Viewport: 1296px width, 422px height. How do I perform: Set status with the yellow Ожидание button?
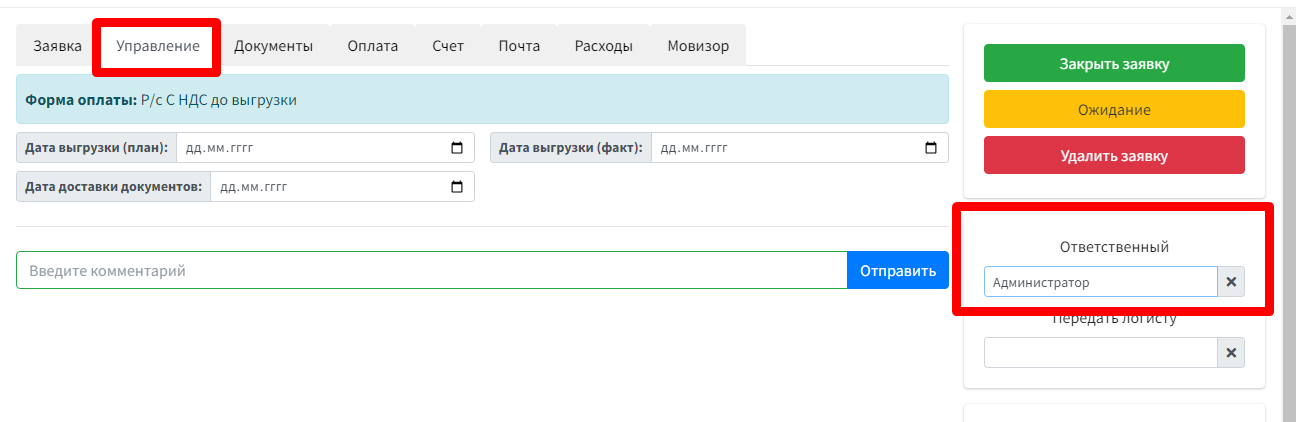coord(1114,109)
